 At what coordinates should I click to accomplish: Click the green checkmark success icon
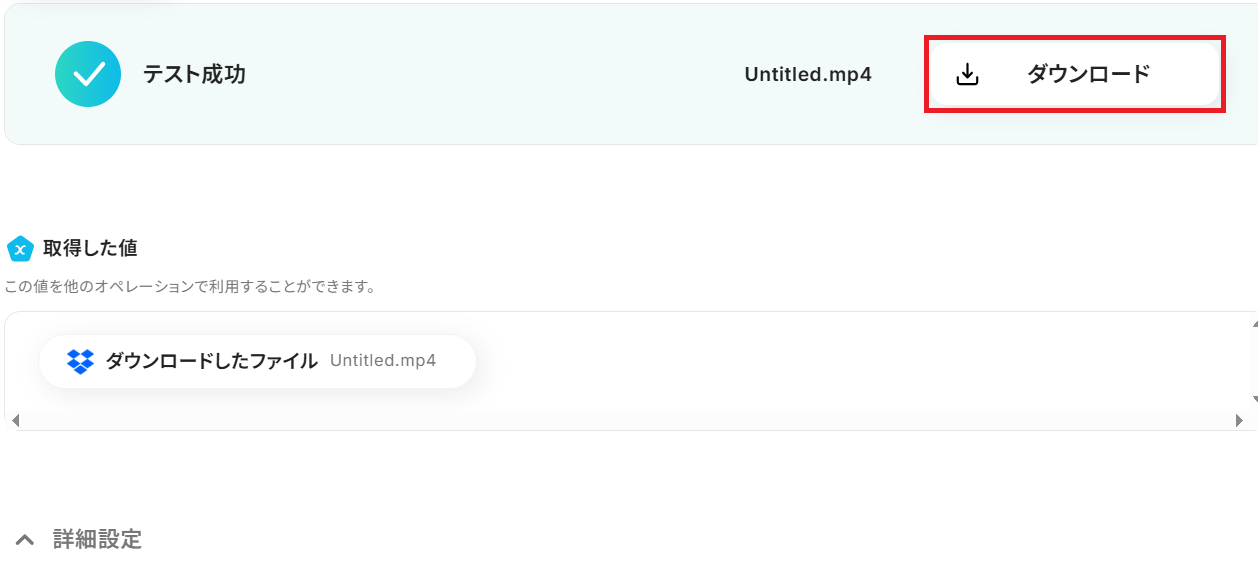[88, 74]
